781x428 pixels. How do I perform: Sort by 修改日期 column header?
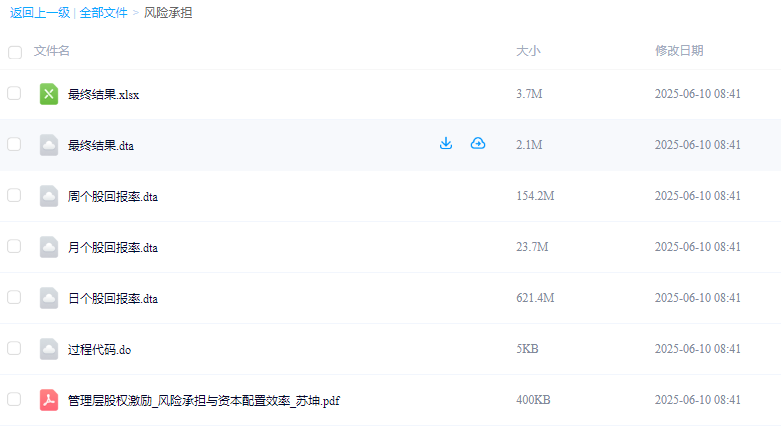[x=679, y=51]
